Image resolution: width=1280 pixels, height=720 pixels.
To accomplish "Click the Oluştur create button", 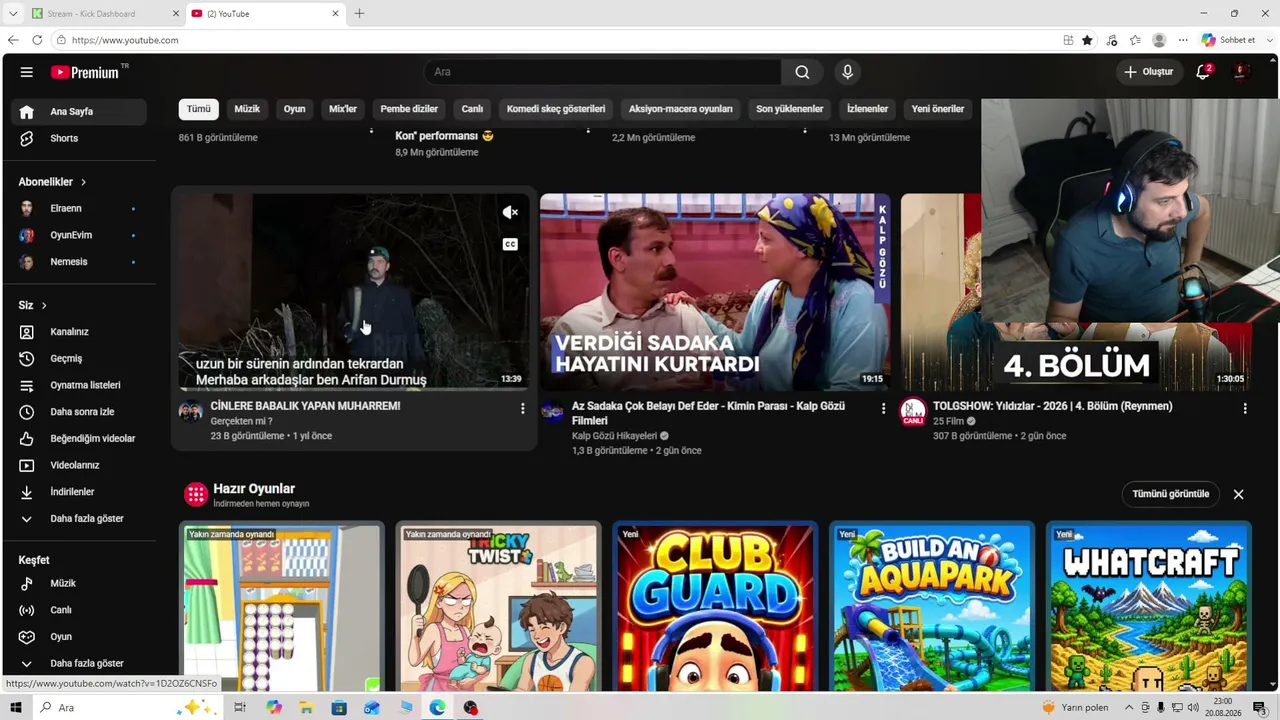I will point(1149,72).
